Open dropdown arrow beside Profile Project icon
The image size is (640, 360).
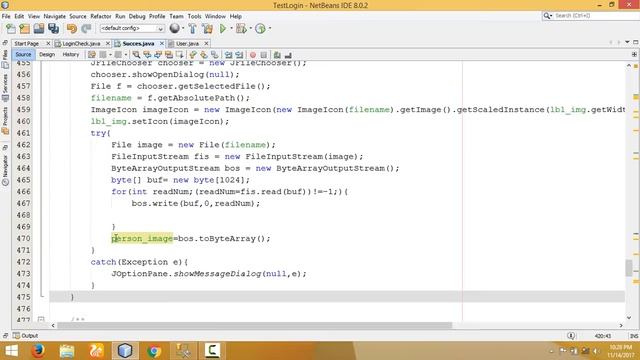click(270, 28)
